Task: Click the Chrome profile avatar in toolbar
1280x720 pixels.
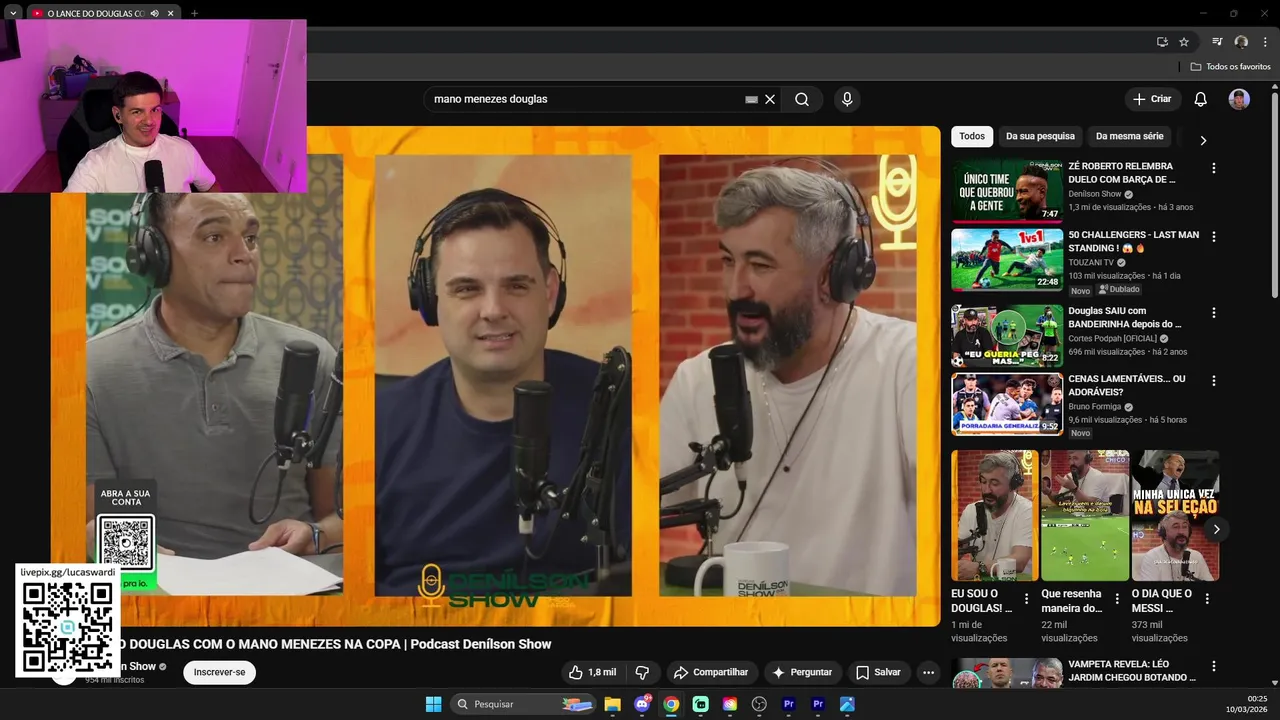Action: pyautogui.click(x=1241, y=42)
